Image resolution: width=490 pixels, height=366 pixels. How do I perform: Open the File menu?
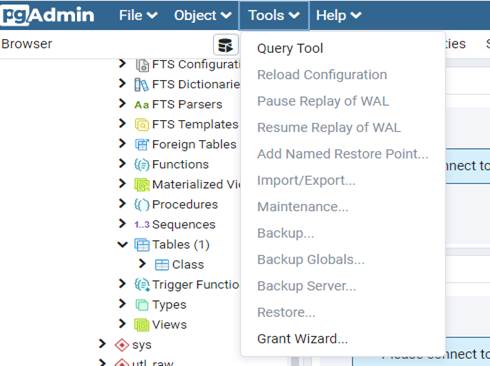point(138,15)
